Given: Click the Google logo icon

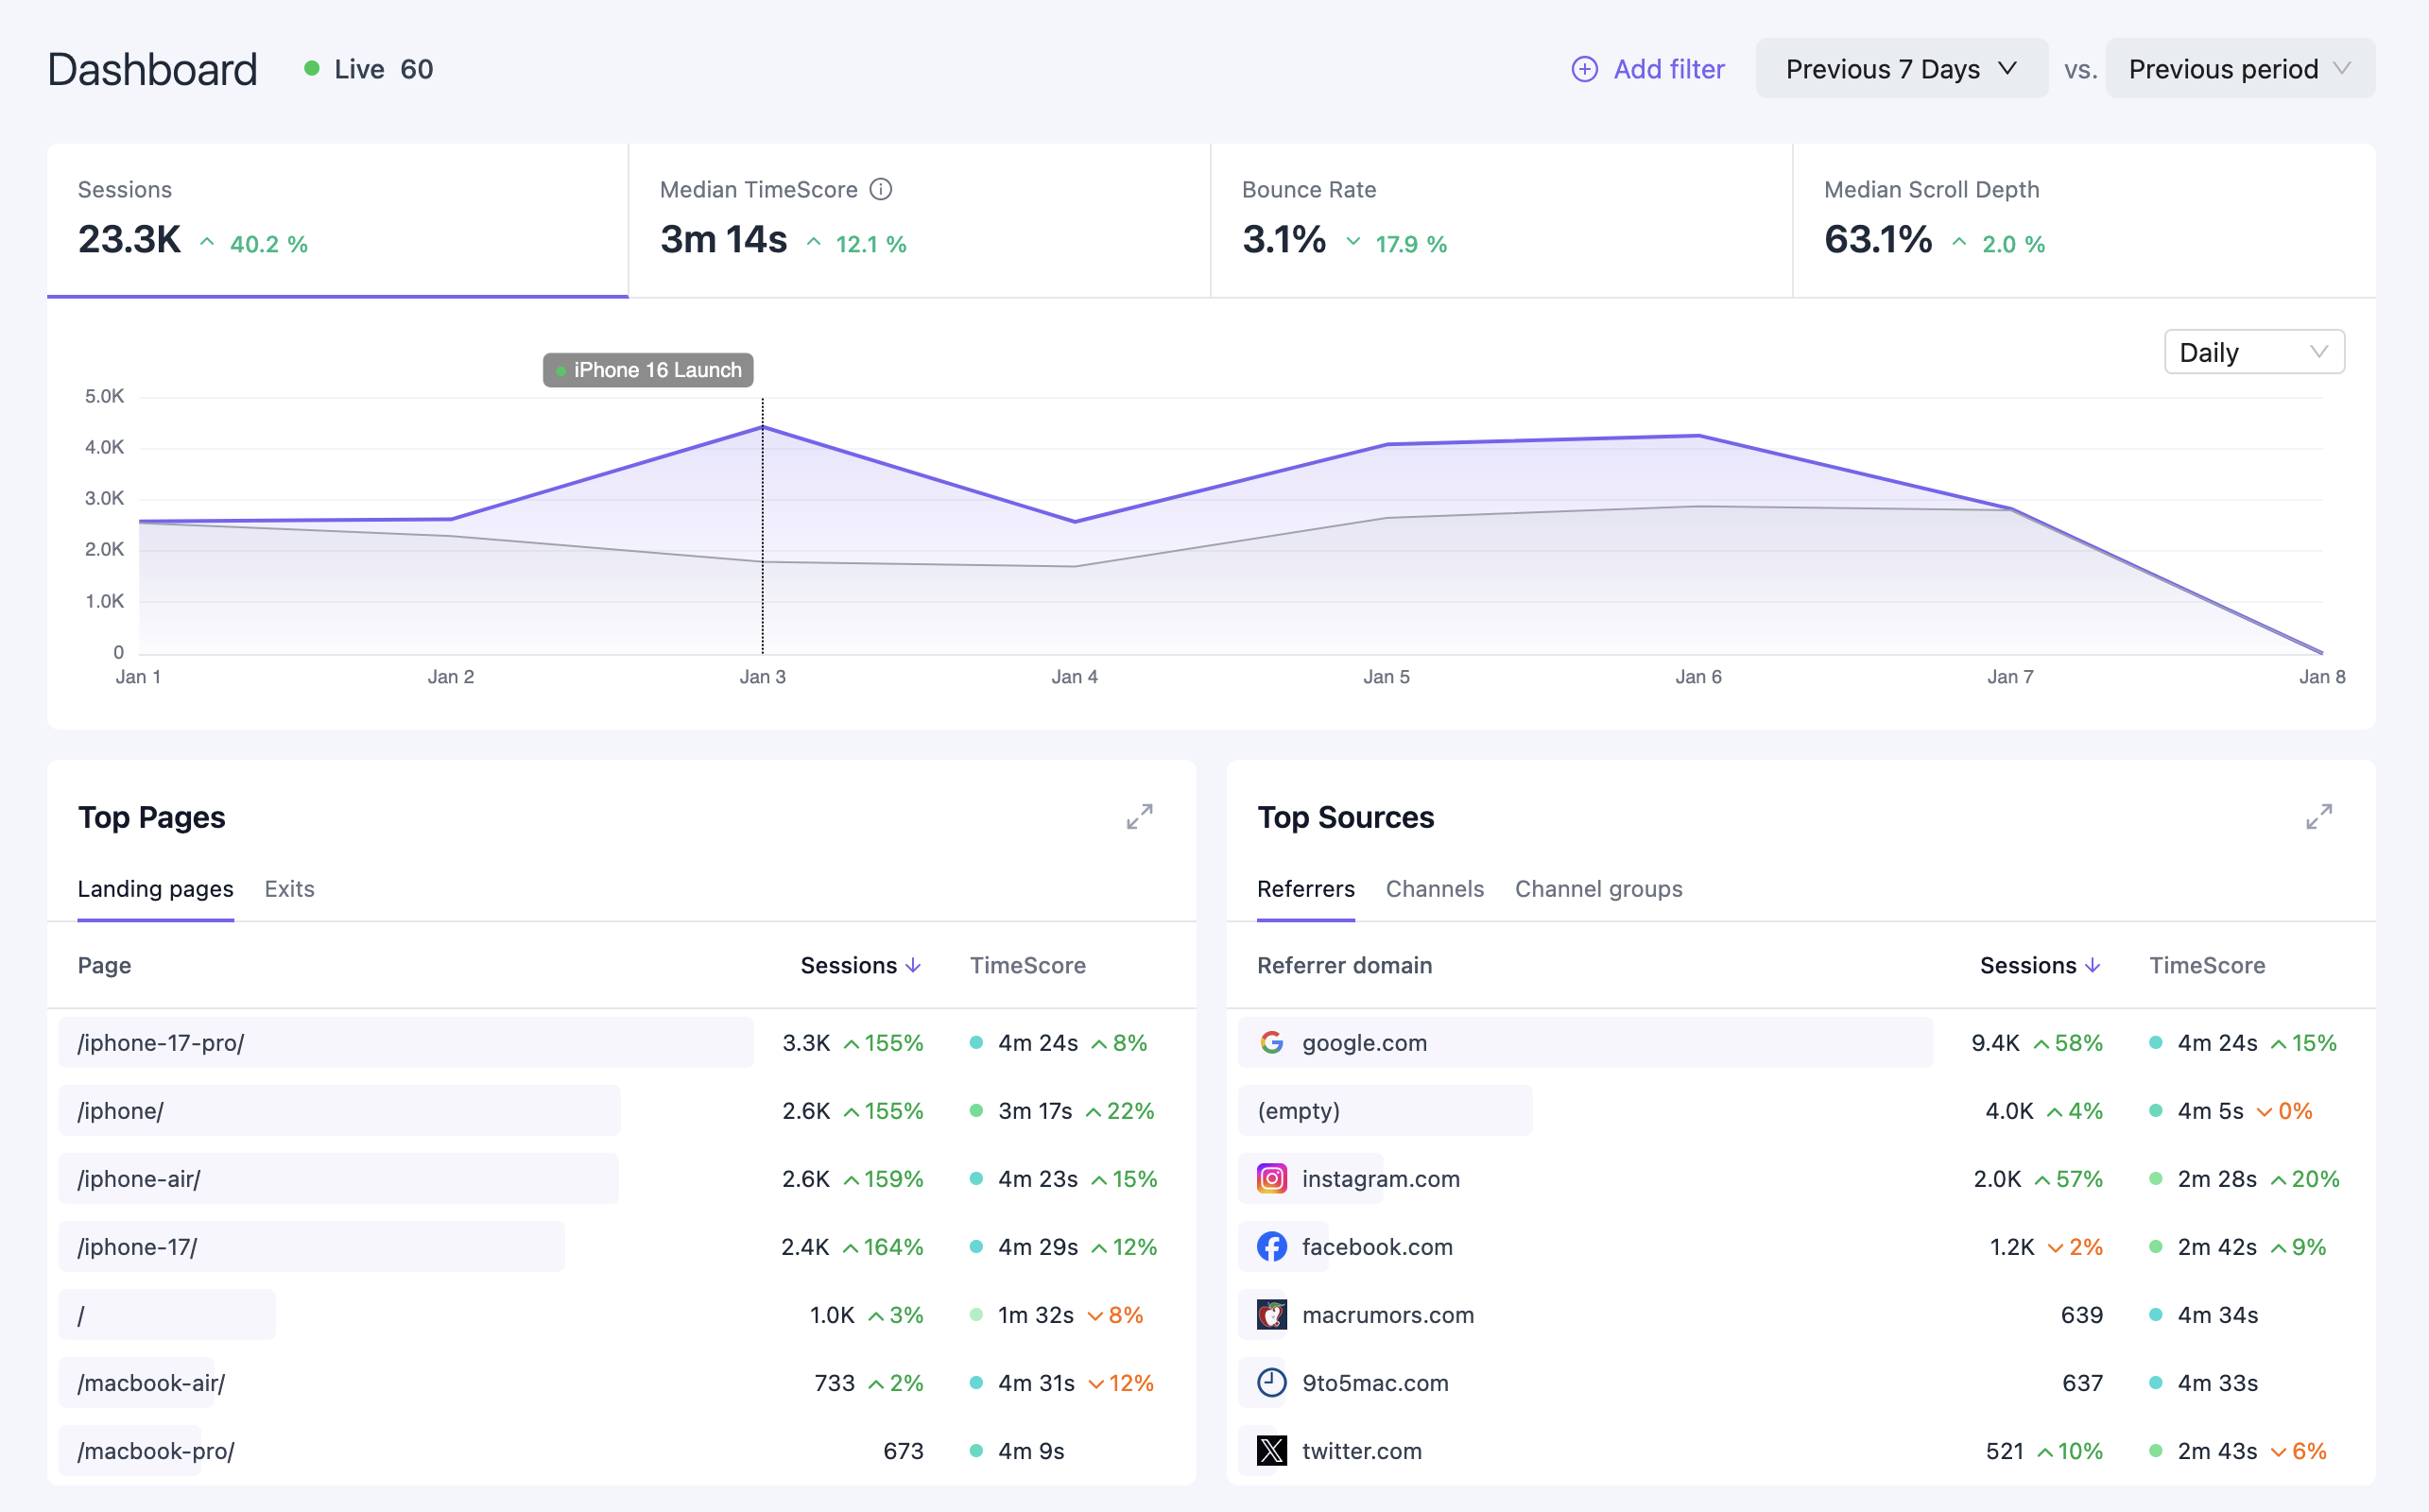Looking at the screenshot, I should click(x=1272, y=1043).
